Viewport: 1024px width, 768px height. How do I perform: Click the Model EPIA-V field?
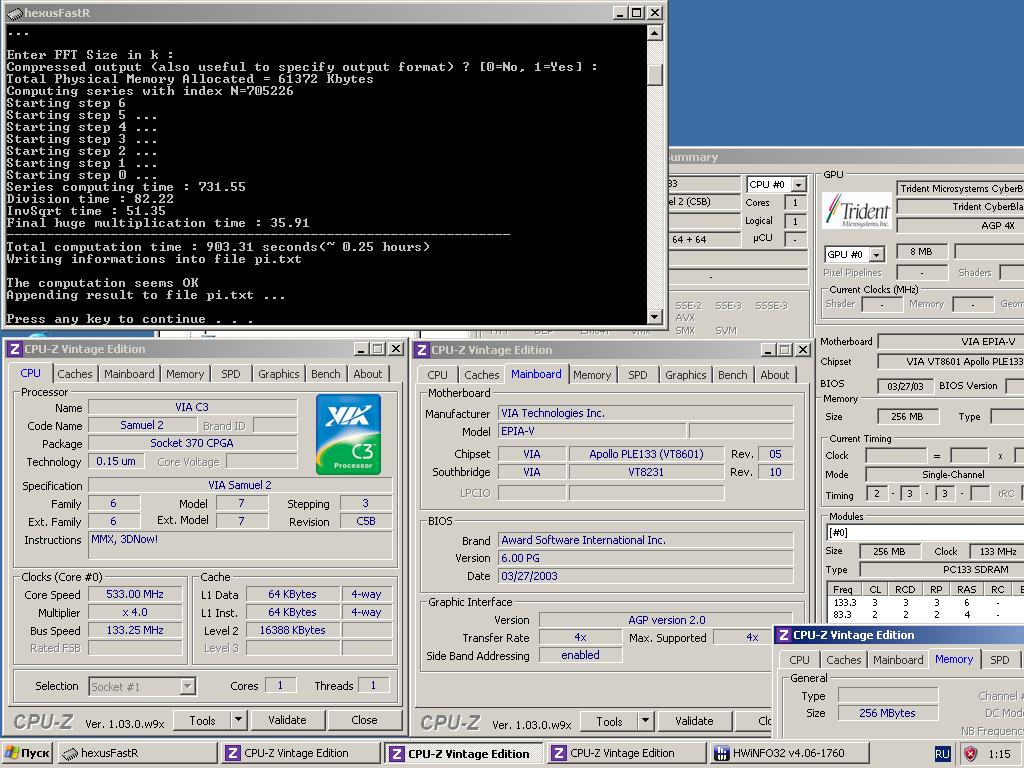point(592,431)
